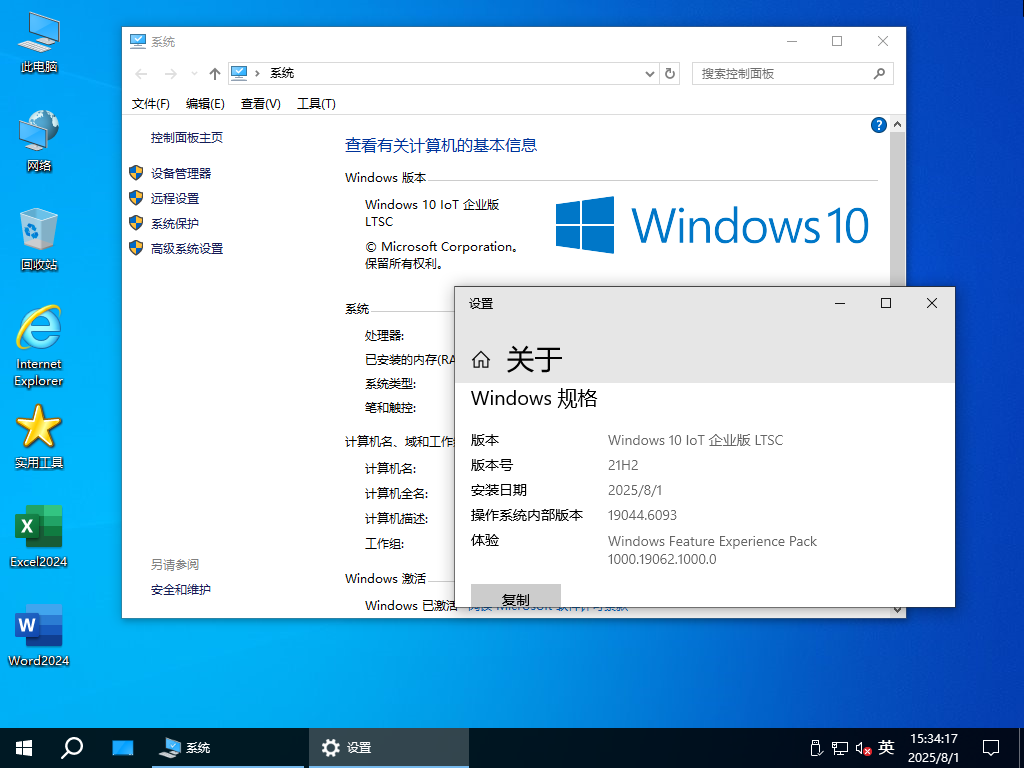The image size is (1024, 768).
Task: Click the 21H2 version number value
Action: 623,465
